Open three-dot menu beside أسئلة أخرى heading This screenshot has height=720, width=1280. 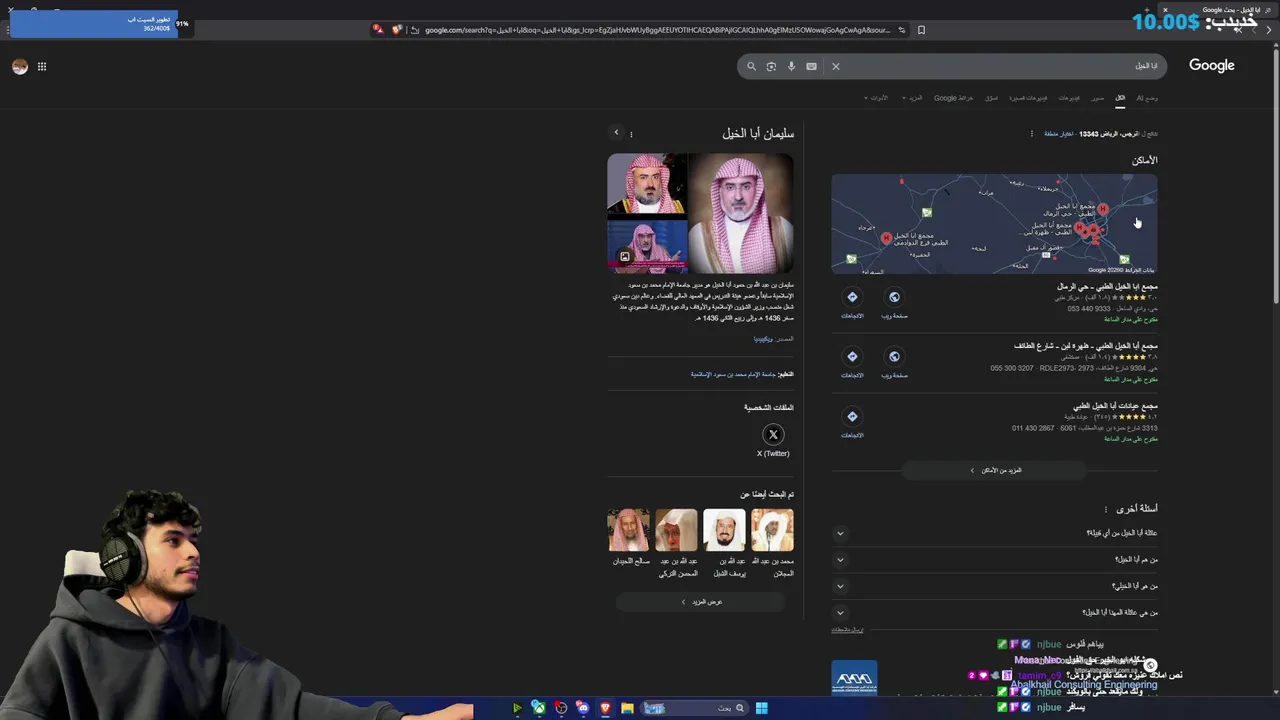click(1105, 509)
